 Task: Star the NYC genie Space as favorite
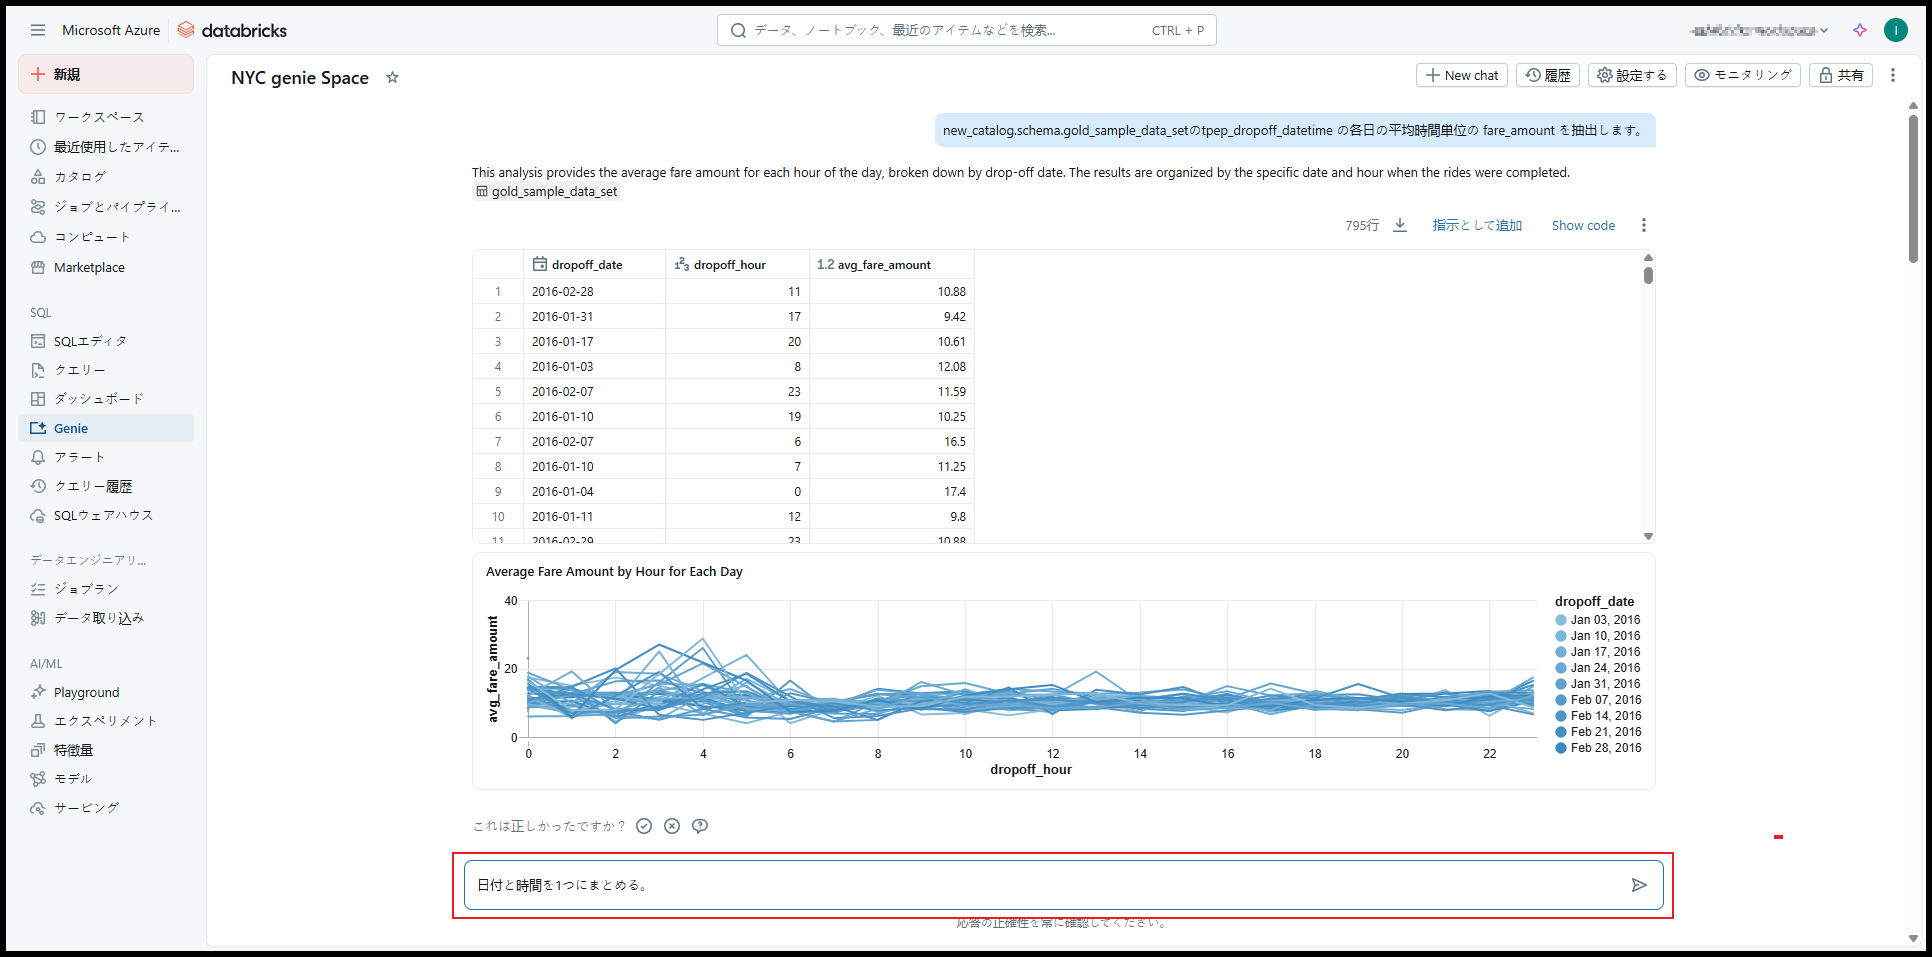pyautogui.click(x=392, y=78)
